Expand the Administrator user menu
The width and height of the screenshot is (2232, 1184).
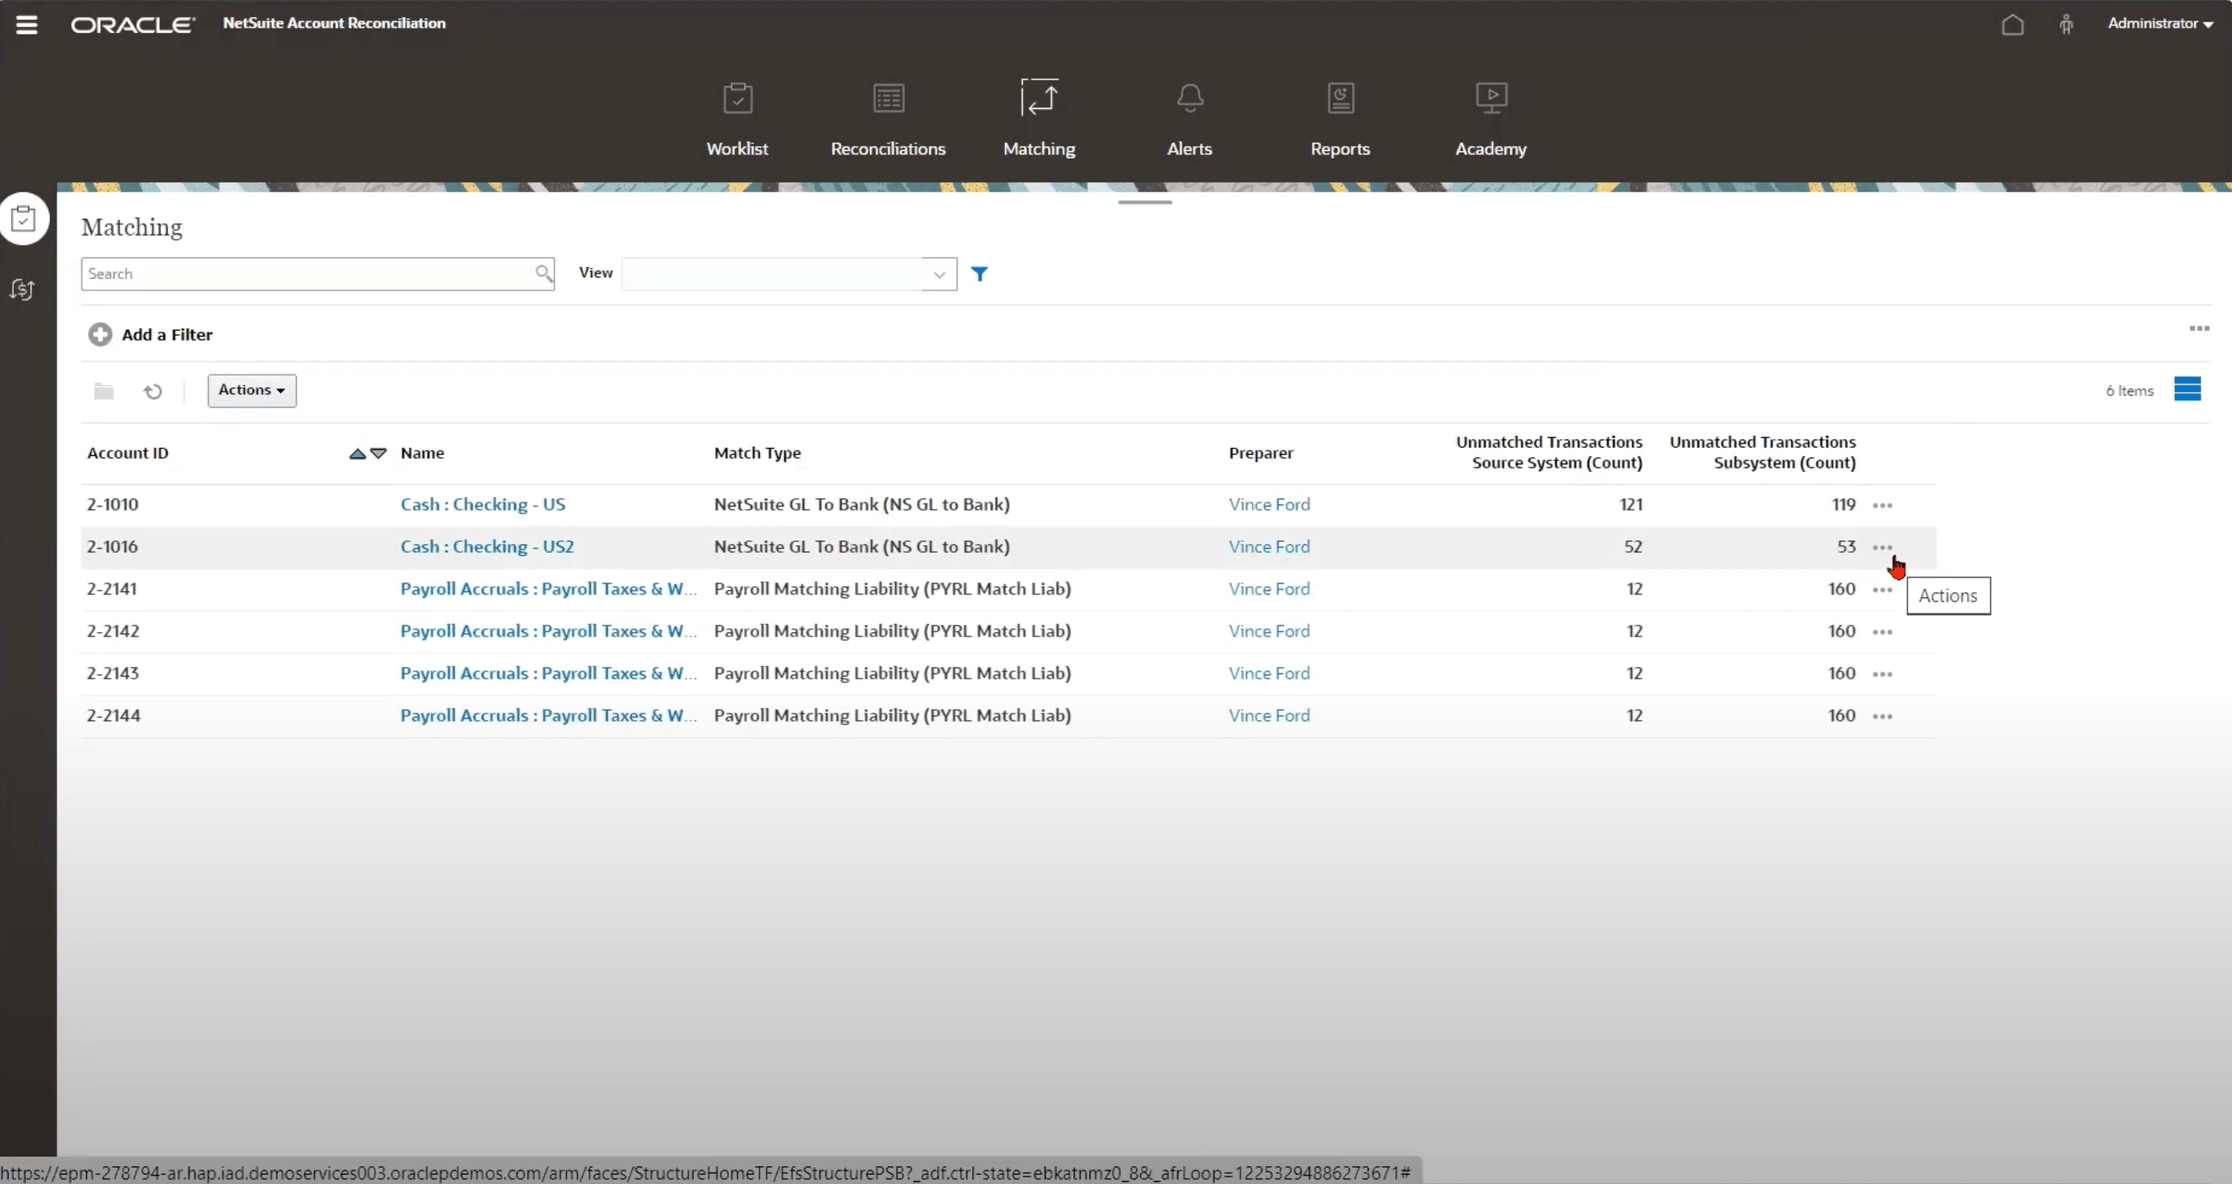click(x=2159, y=24)
